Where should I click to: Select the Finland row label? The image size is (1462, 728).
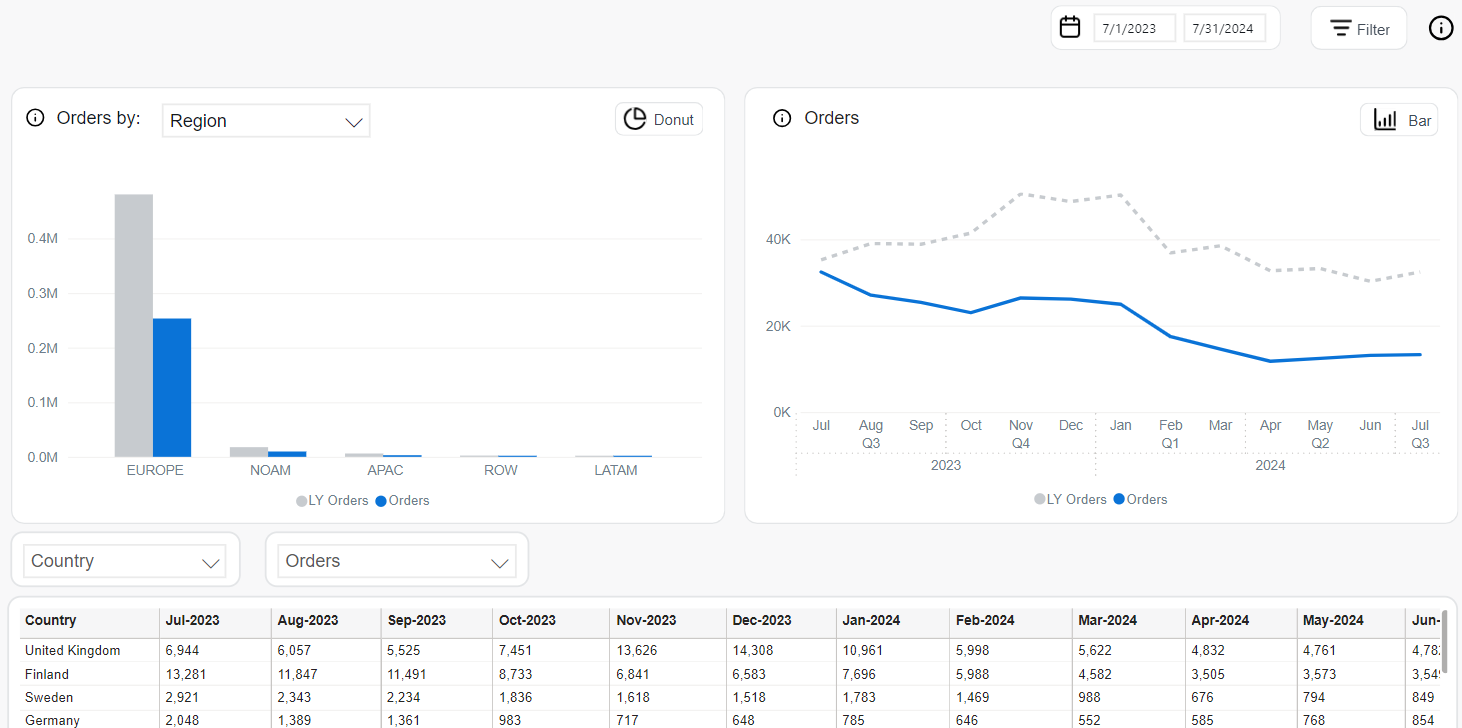click(x=47, y=674)
